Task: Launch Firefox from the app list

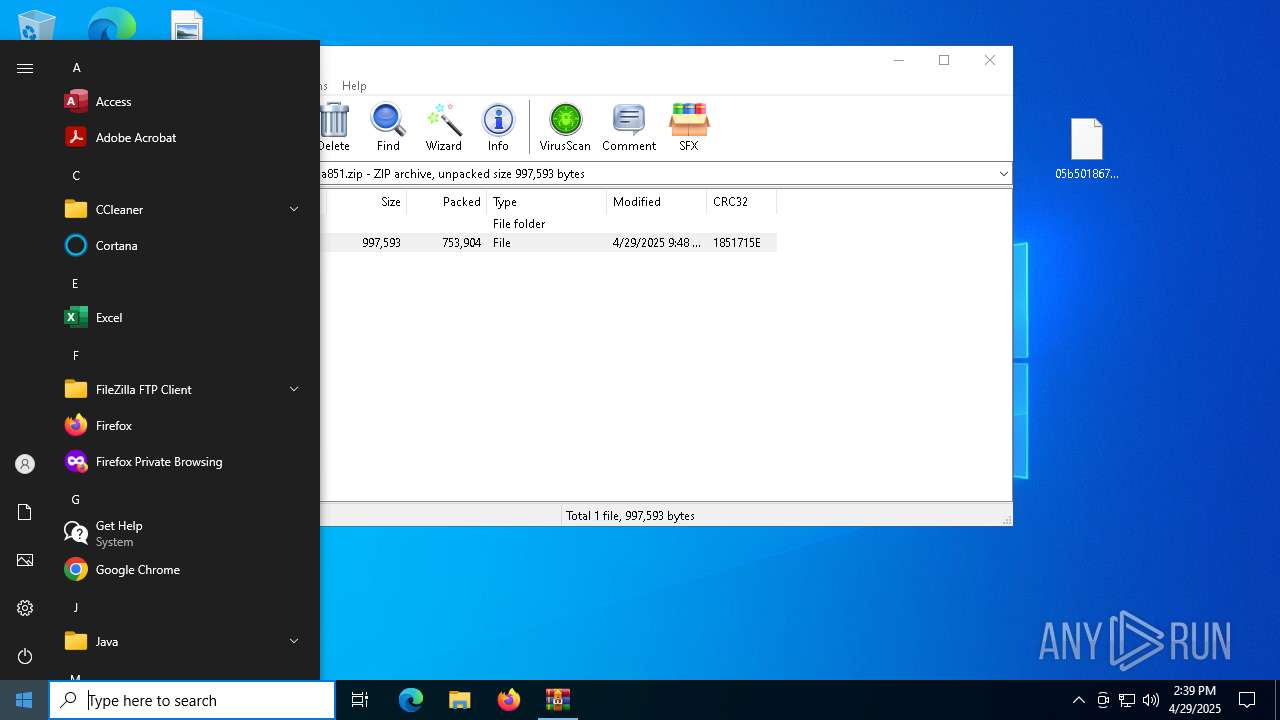Action: tap(184, 426)
